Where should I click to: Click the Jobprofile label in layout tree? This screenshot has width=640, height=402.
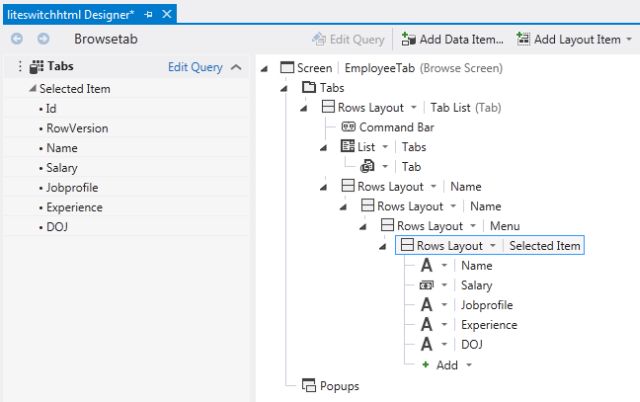pos(487,305)
